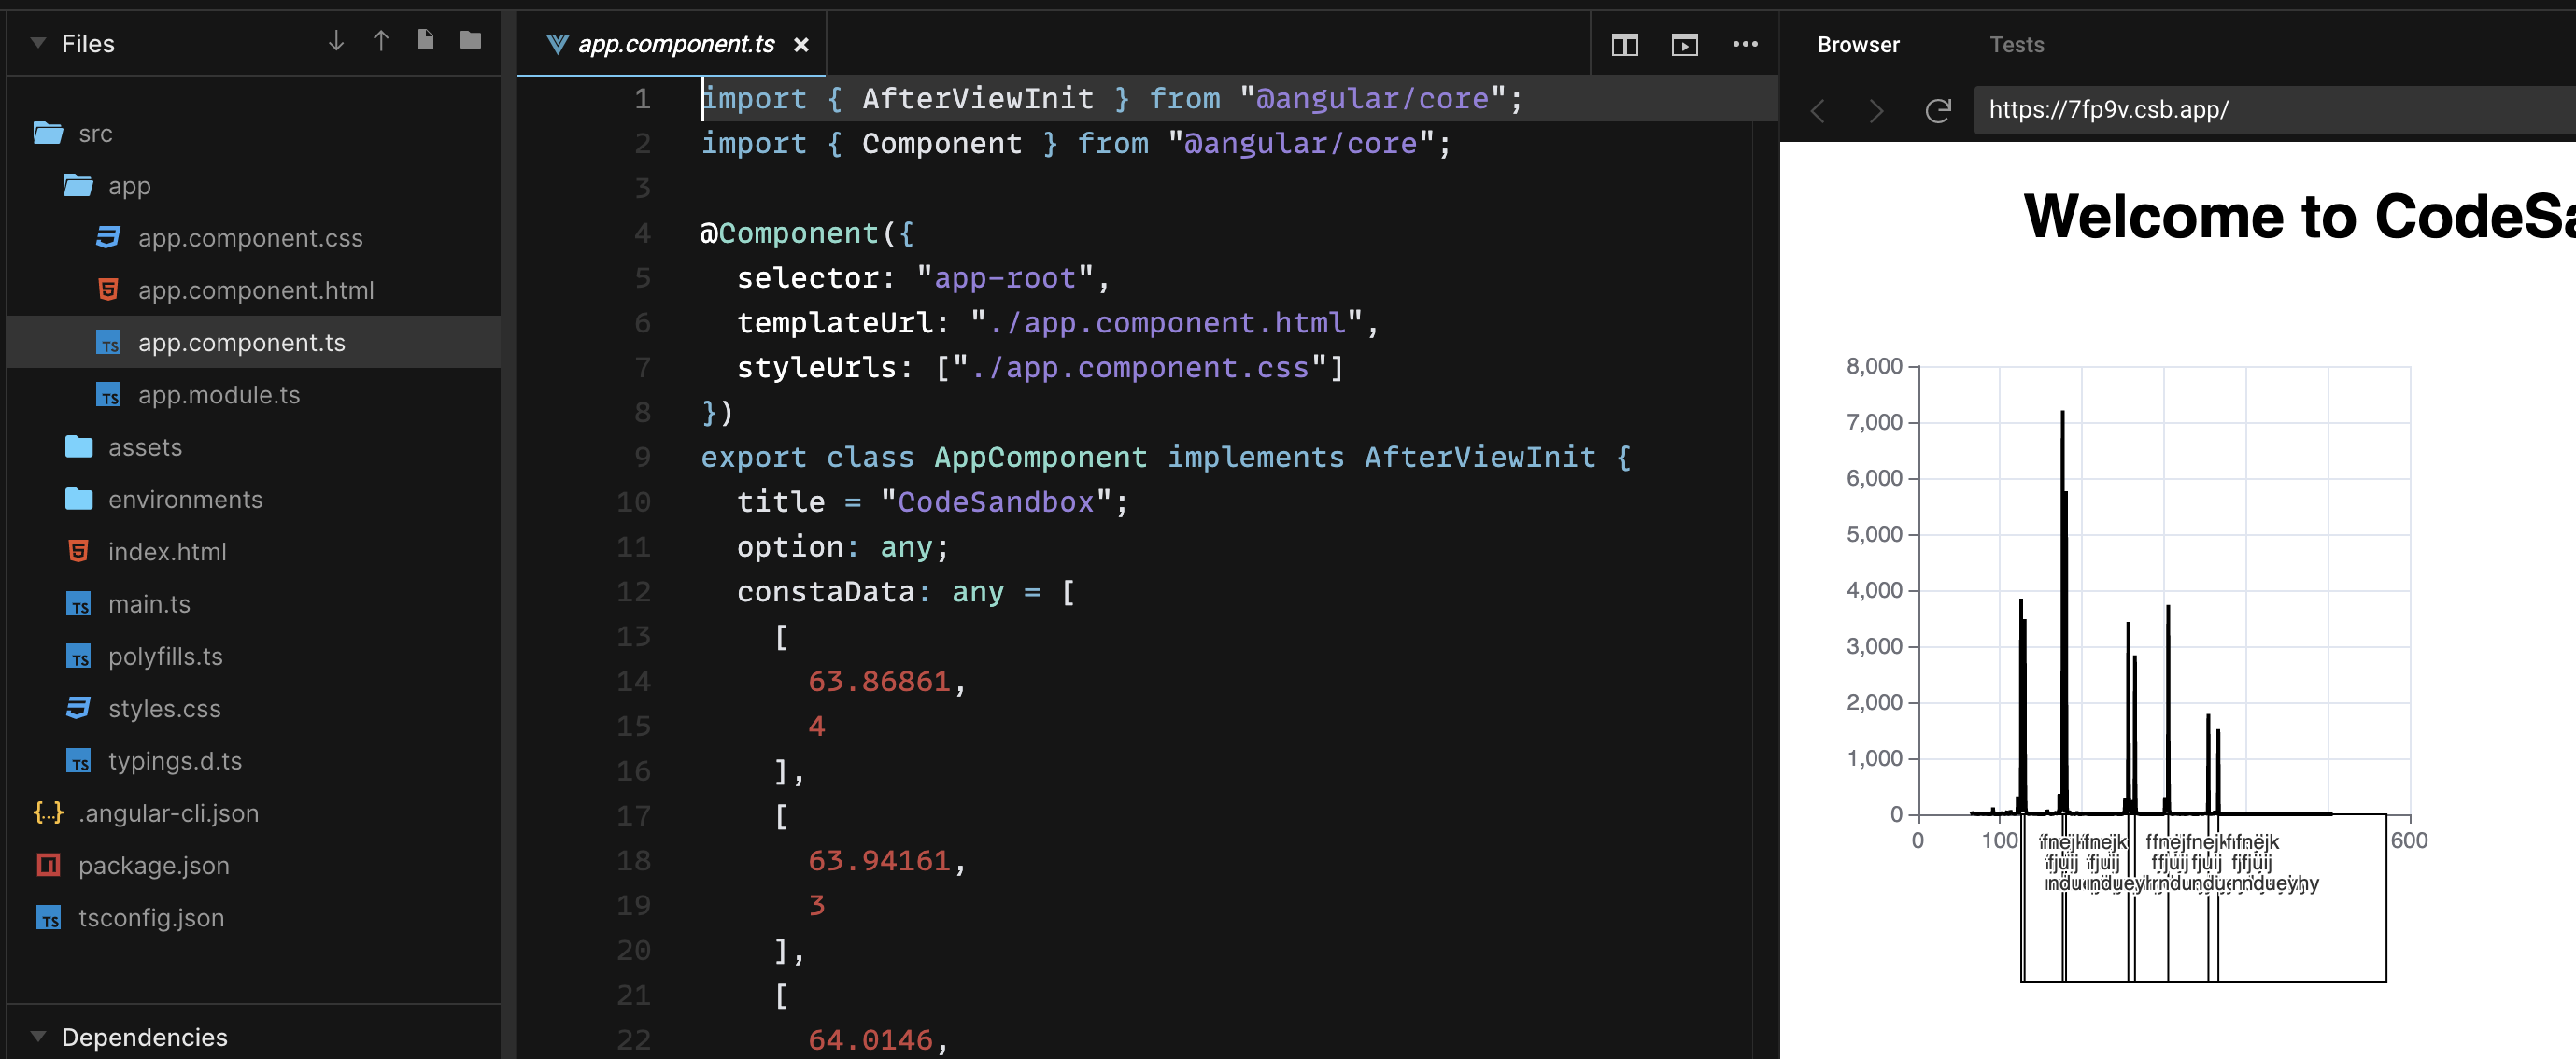
Task: Refresh the browser preview
Action: [1938, 112]
